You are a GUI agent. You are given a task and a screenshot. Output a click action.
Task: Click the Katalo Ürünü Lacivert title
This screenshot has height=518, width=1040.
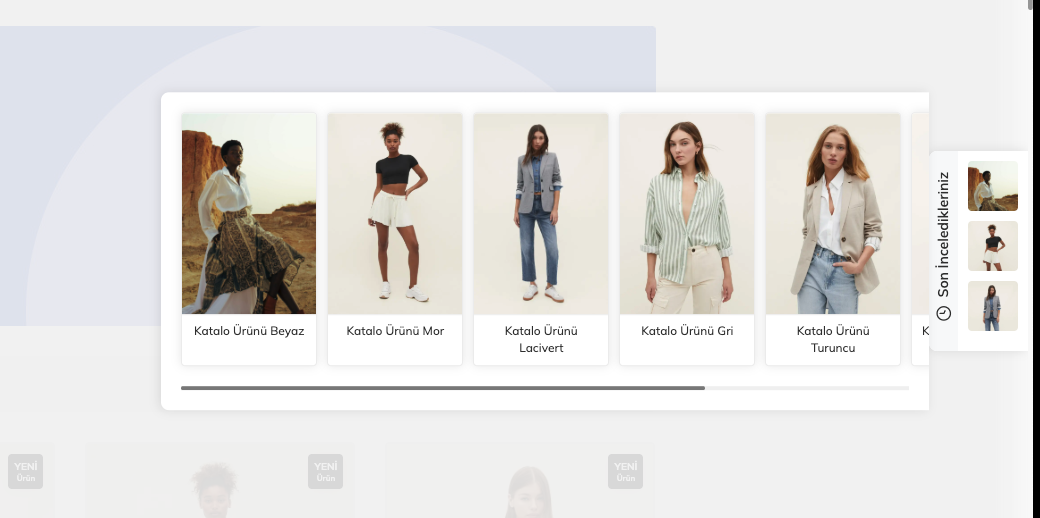[x=541, y=339]
